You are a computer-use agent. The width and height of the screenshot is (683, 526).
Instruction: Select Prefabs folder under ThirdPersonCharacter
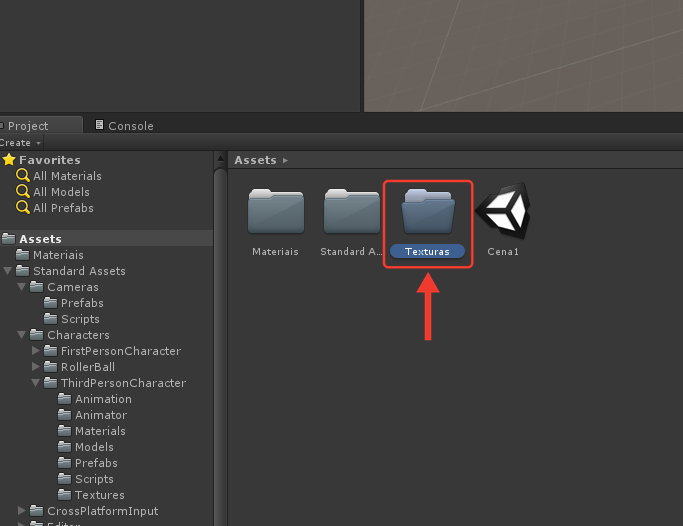96,463
